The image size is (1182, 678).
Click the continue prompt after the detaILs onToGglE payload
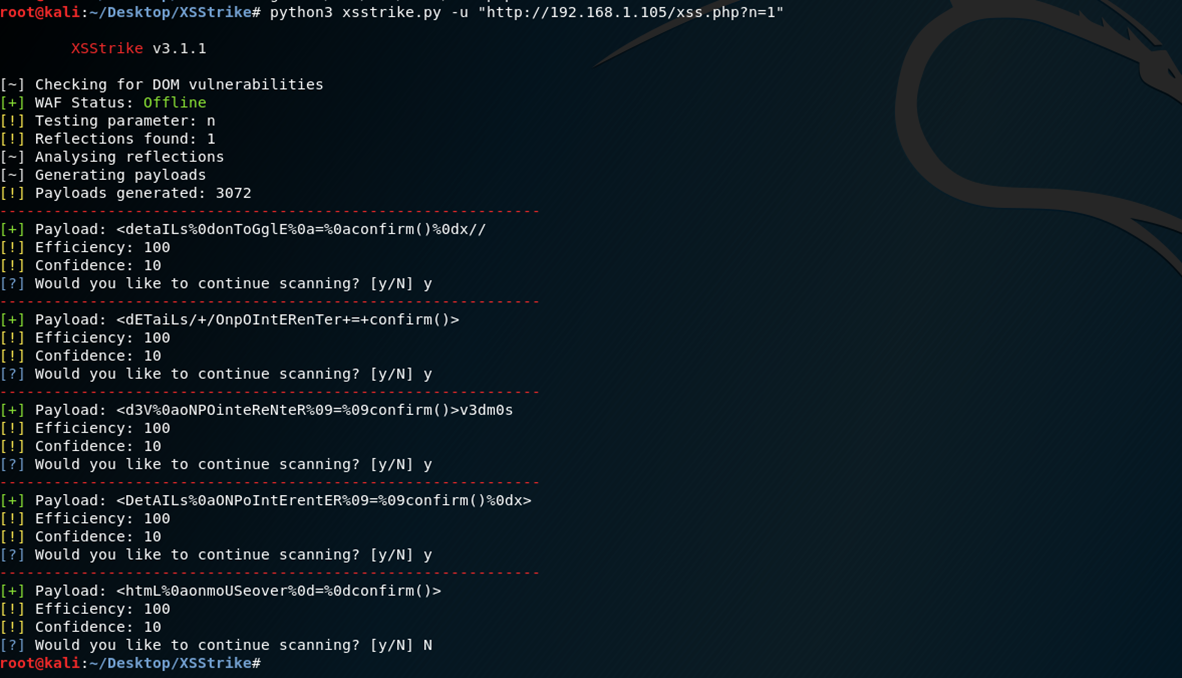coord(216,284)
